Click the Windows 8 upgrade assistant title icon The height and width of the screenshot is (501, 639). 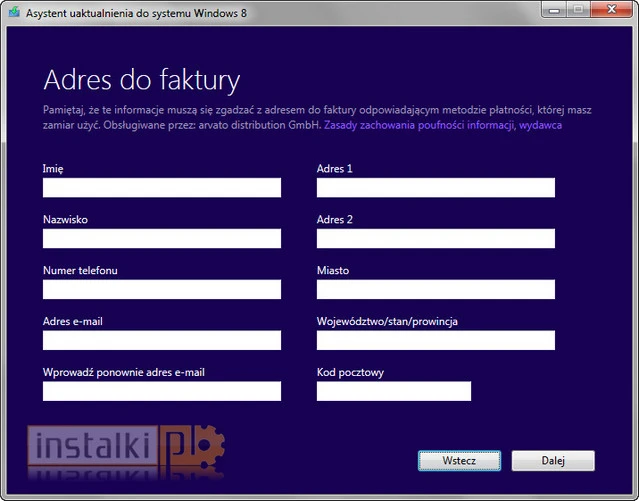(13, 13)
